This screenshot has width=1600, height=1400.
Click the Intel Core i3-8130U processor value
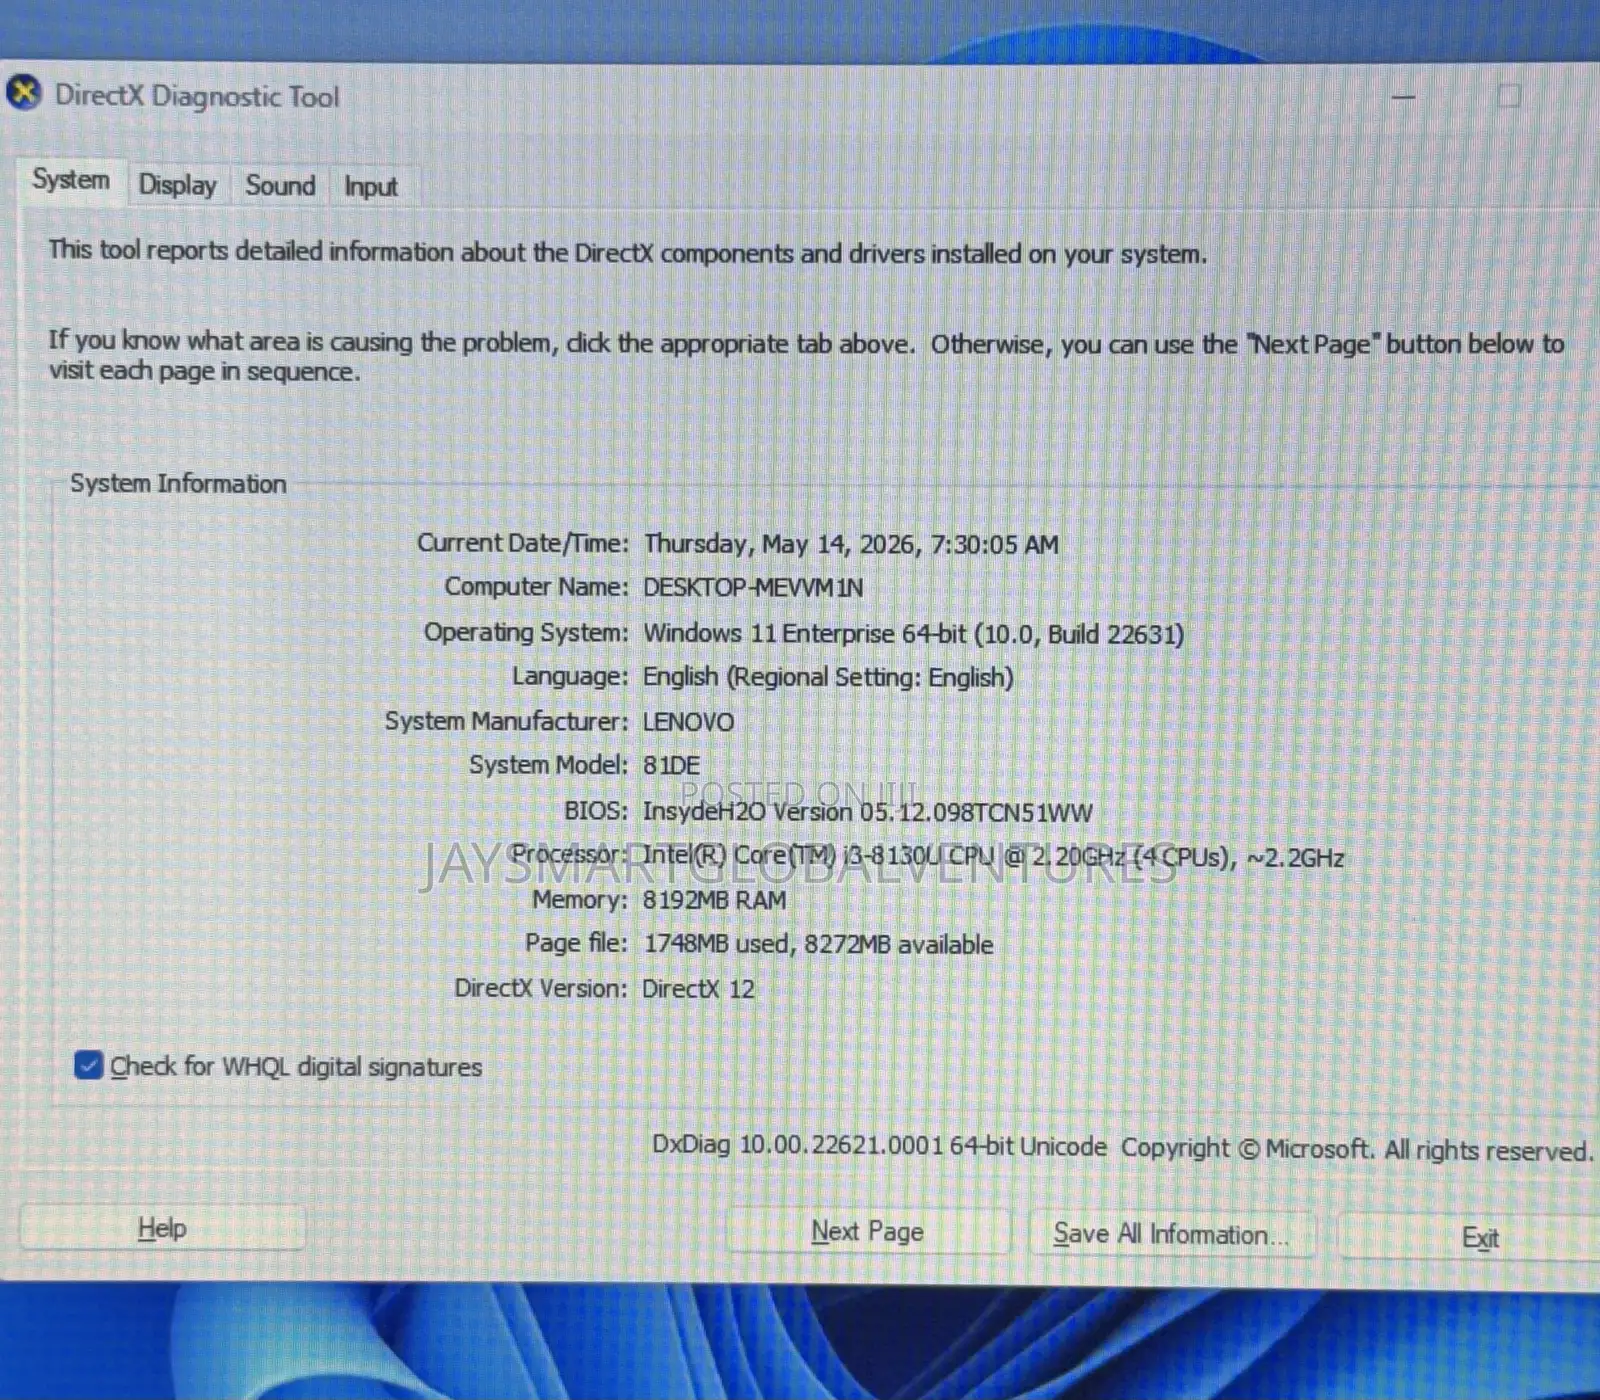click(x=993, y=856)
